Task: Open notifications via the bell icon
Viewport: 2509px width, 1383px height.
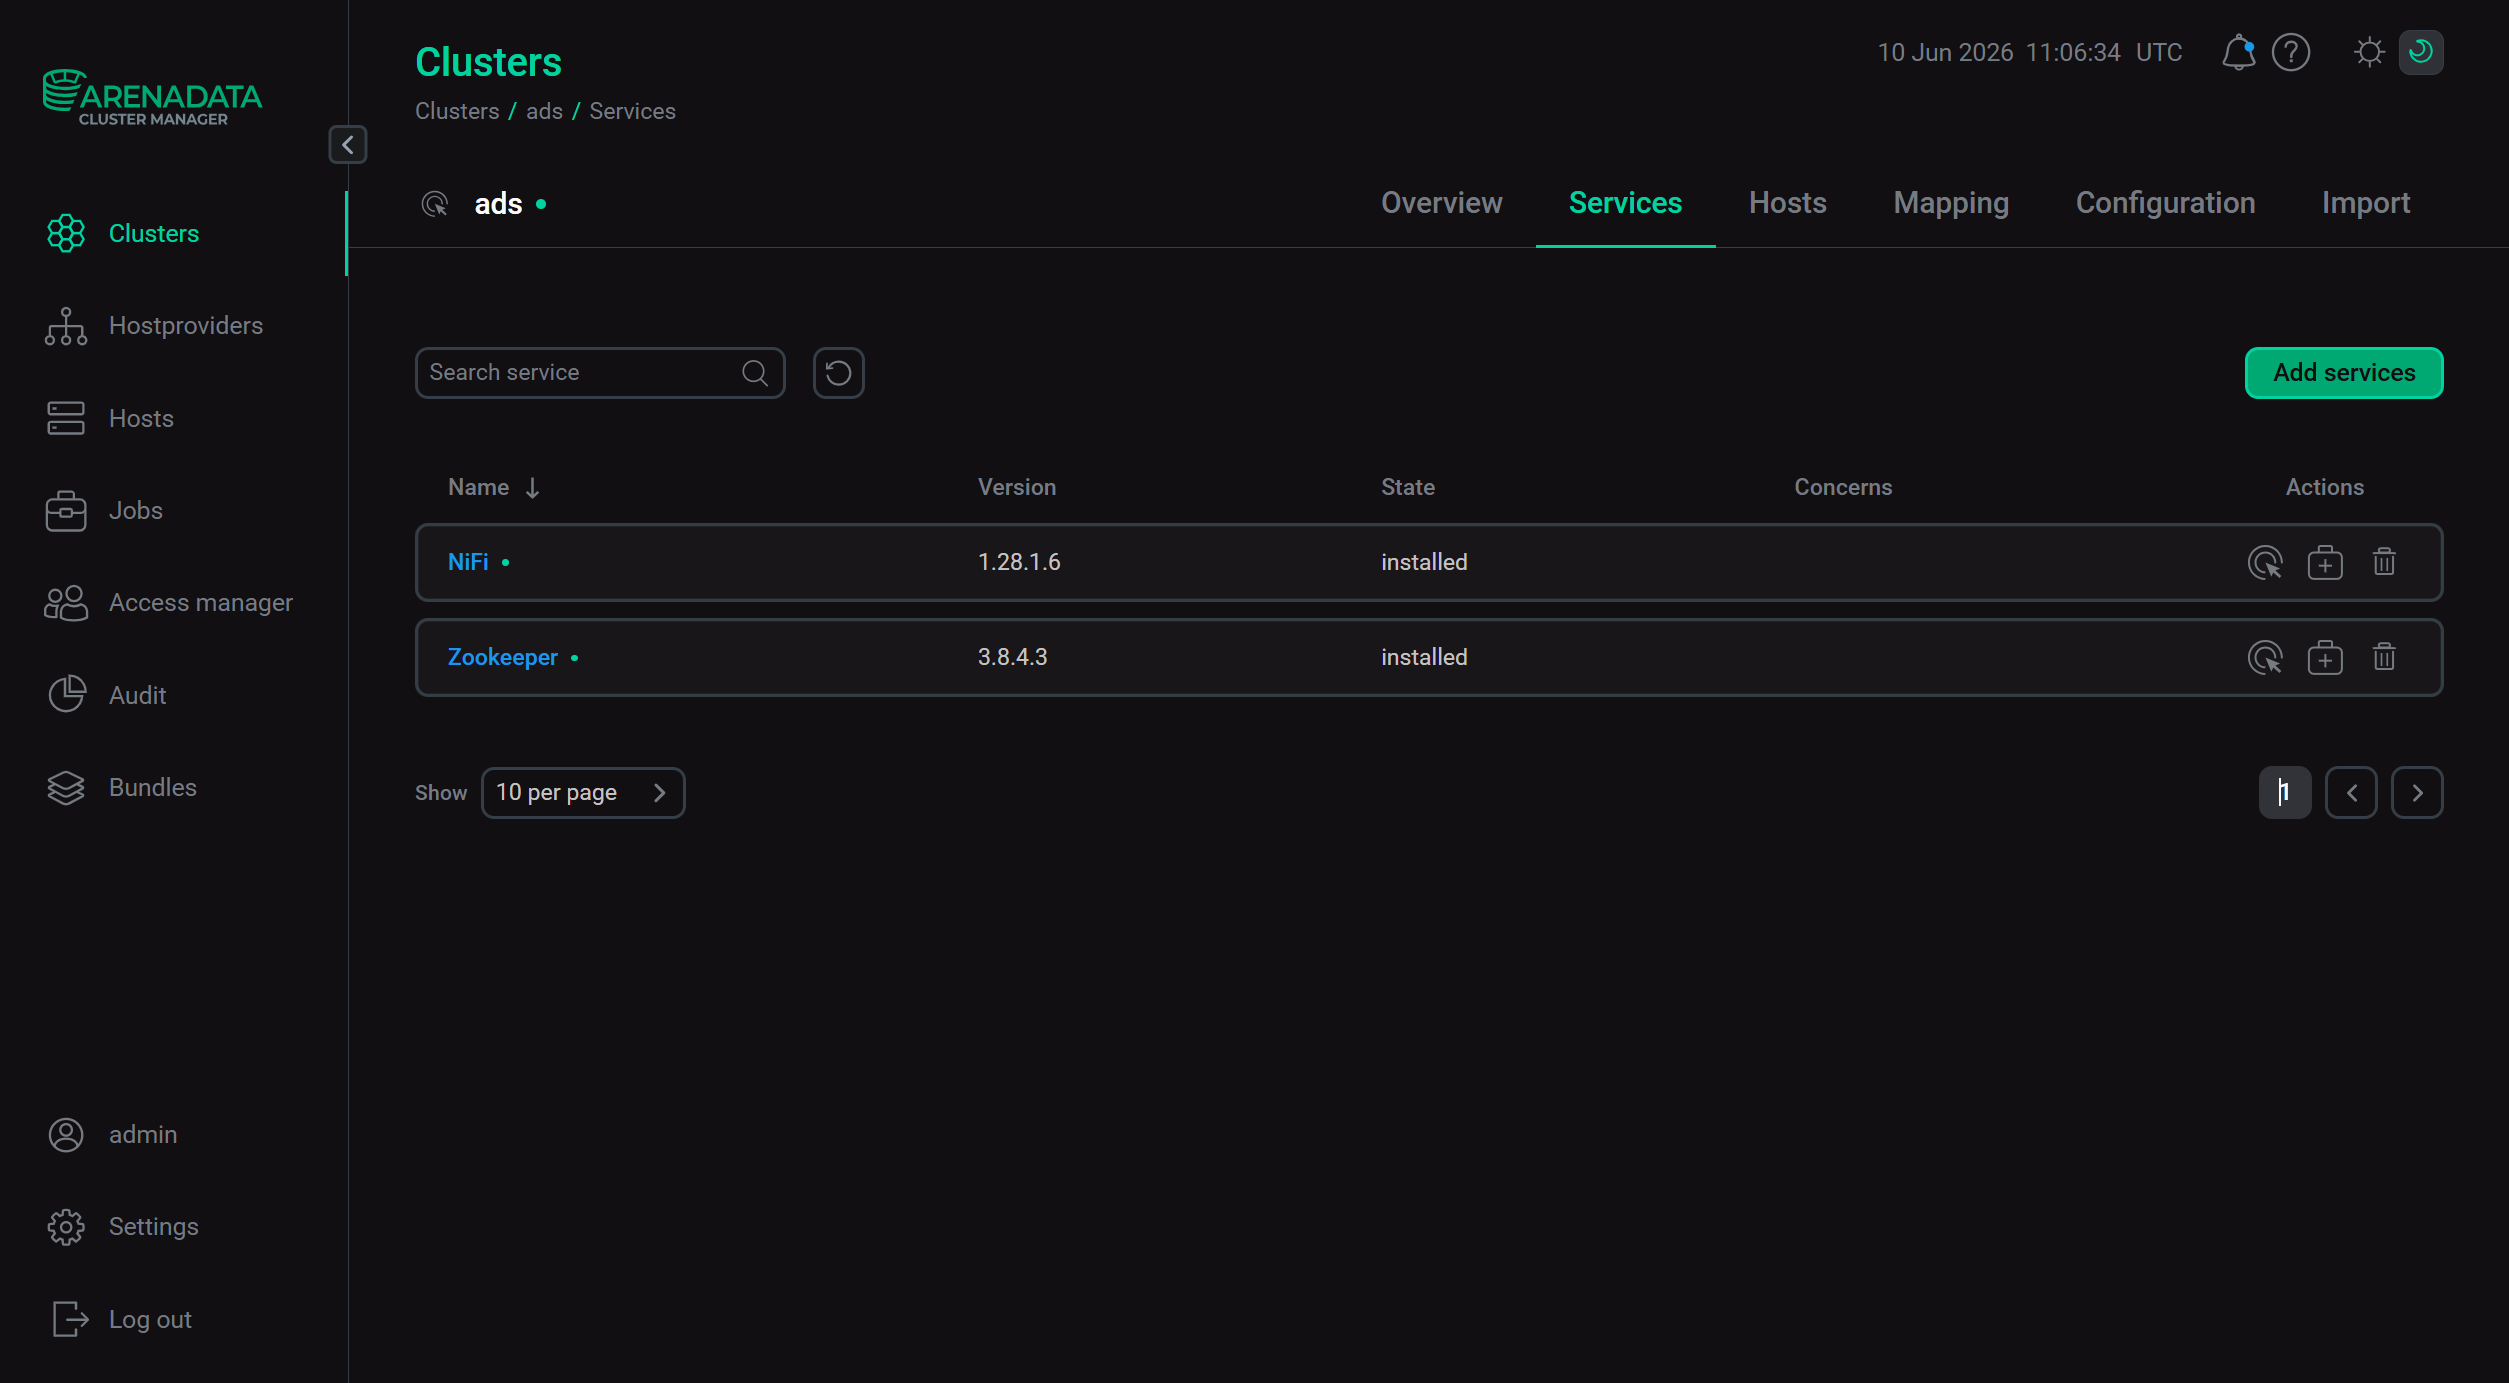Action: (2238, 52)
